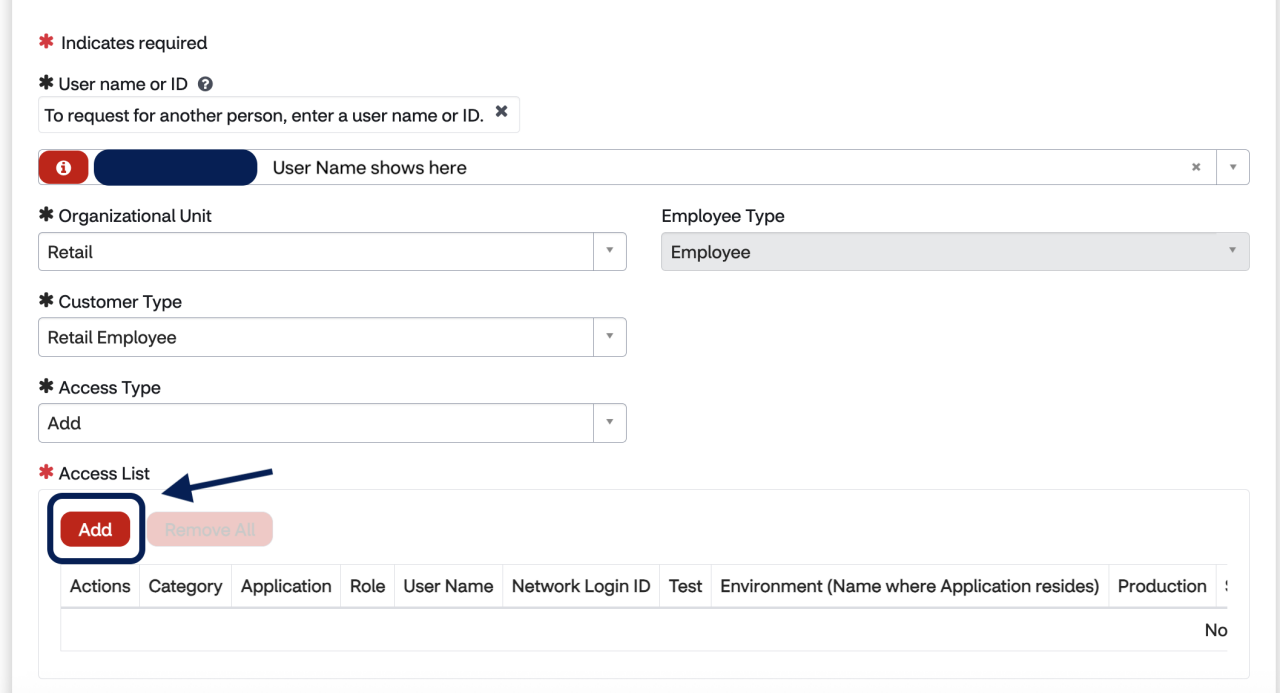The image size is (1280, 693).
Task: Click the Remove All button
Action: (x=209, y=529)
